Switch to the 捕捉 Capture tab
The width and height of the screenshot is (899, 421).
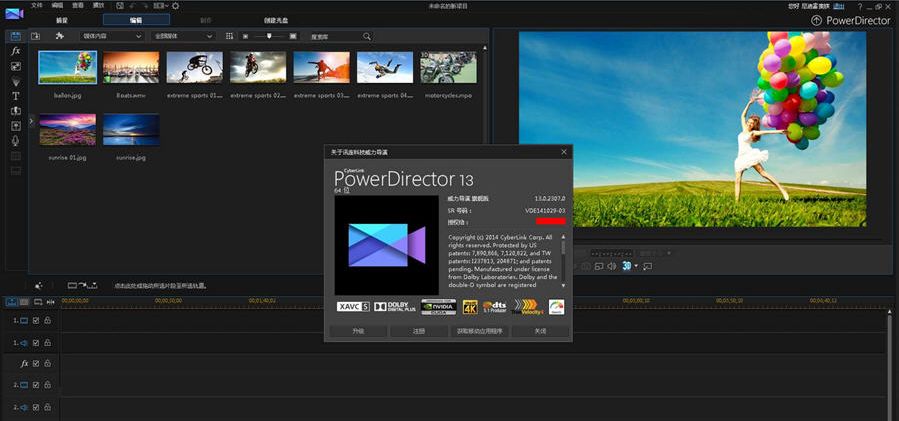click(62, 20)
